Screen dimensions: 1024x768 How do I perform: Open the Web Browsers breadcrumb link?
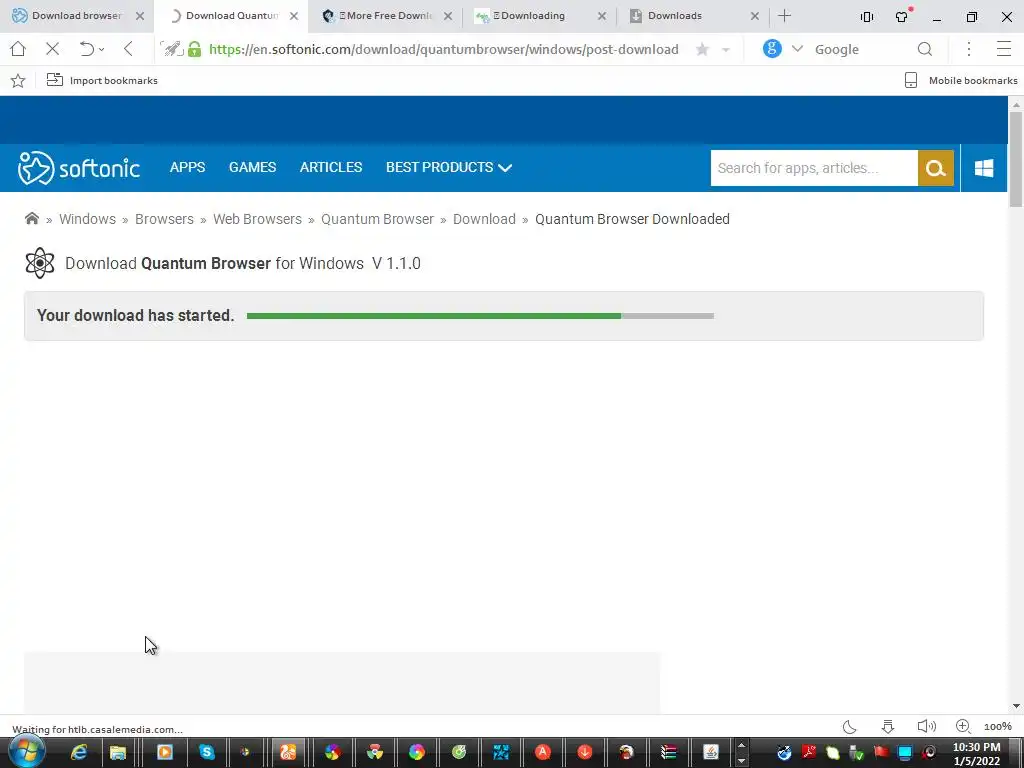point(257,219)
